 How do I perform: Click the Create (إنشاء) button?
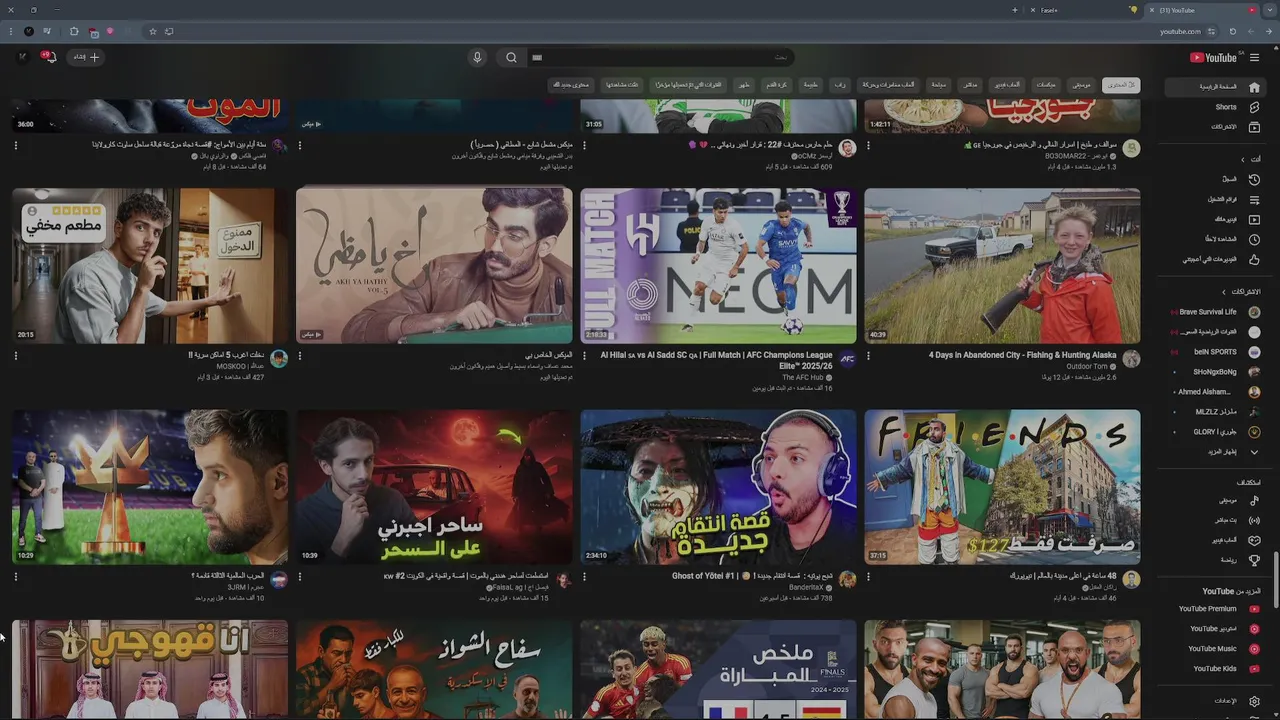point(85,57)
